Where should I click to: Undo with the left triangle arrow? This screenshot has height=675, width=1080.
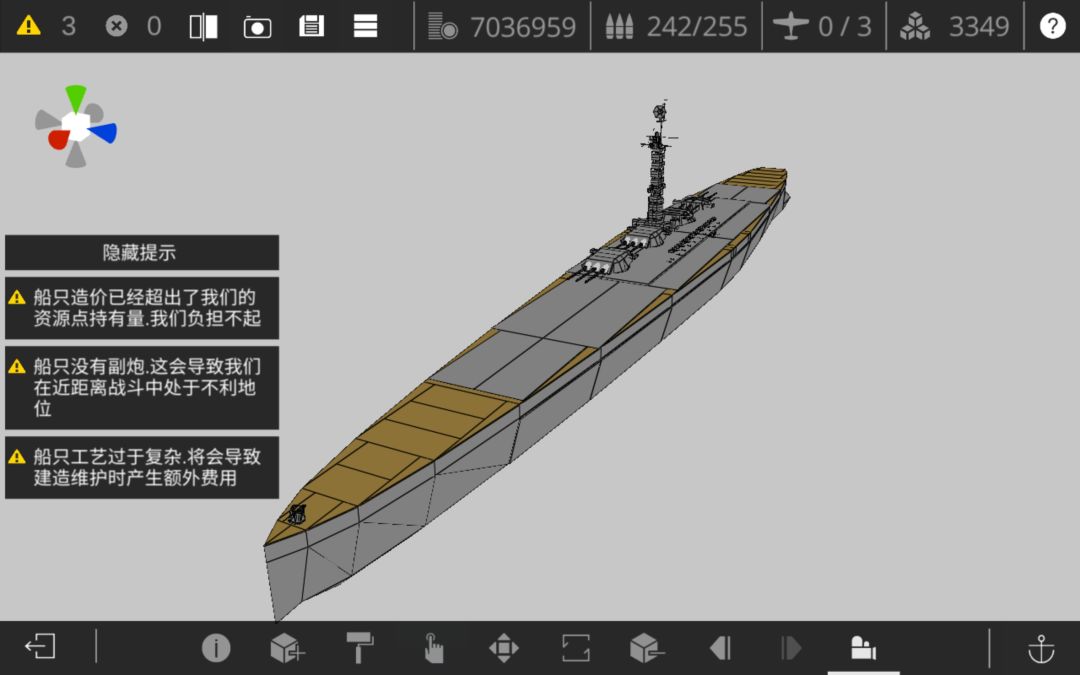pos(720,647)
